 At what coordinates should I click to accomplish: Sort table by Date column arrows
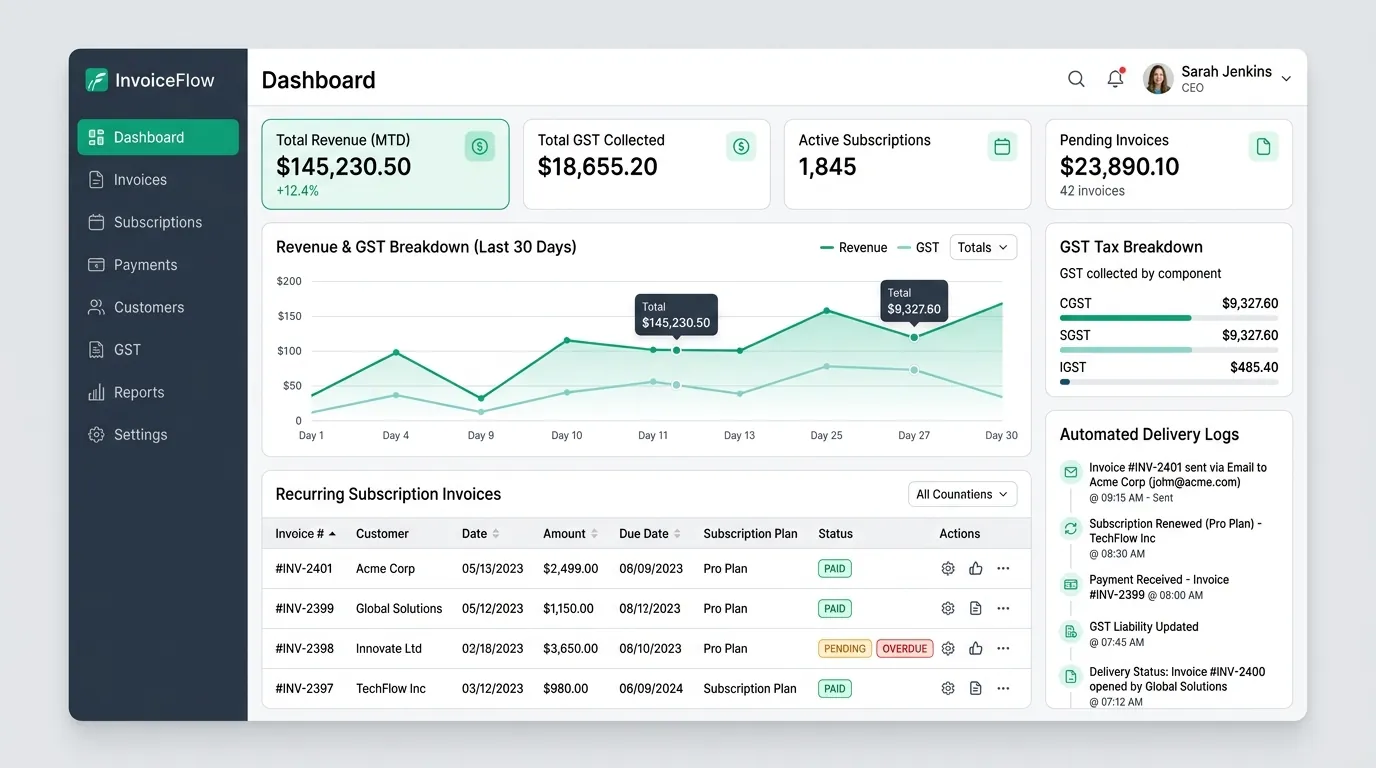496,533
